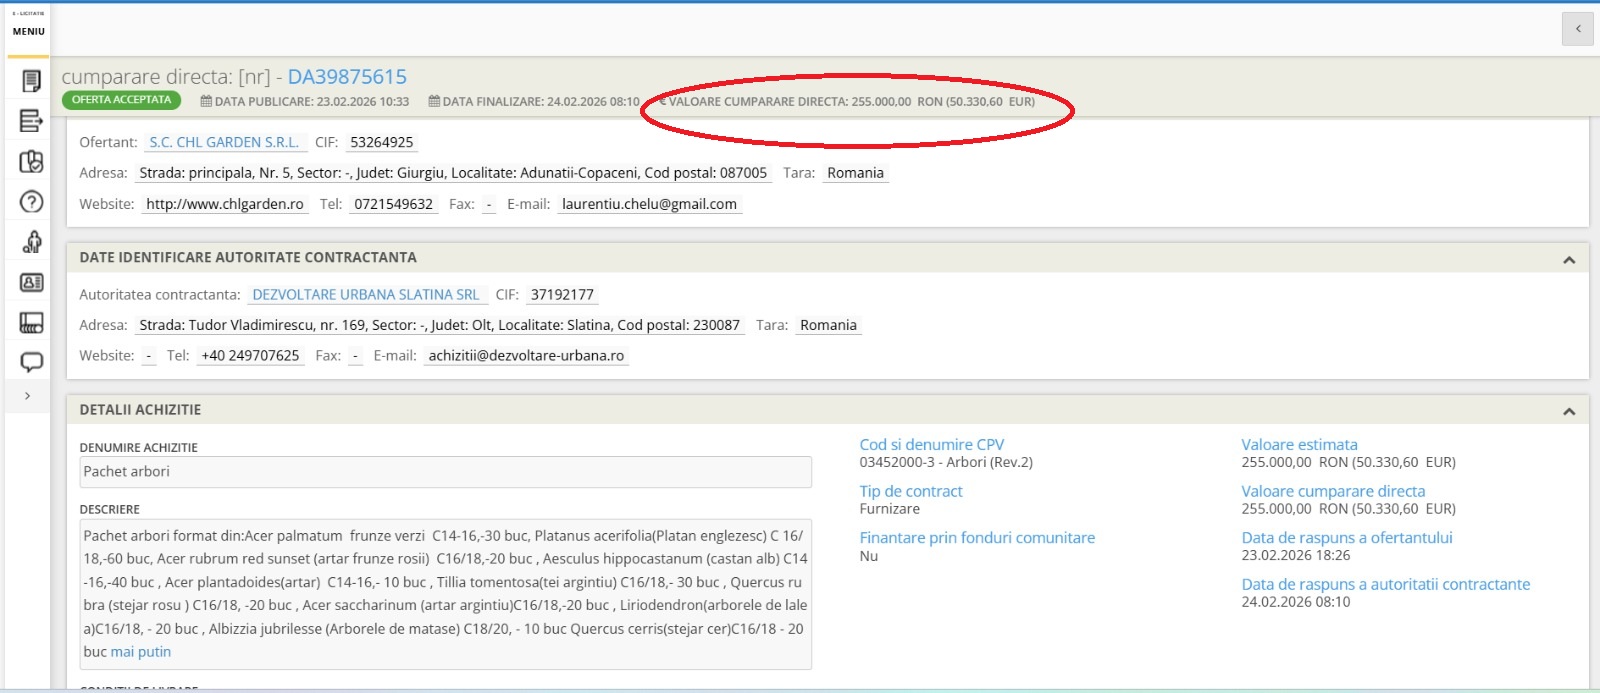Collapse the Date Identificare Autoritate Contractanta section
Image resolution: width=1600 pixels, height=693 pixels.
coord(1568,260)
